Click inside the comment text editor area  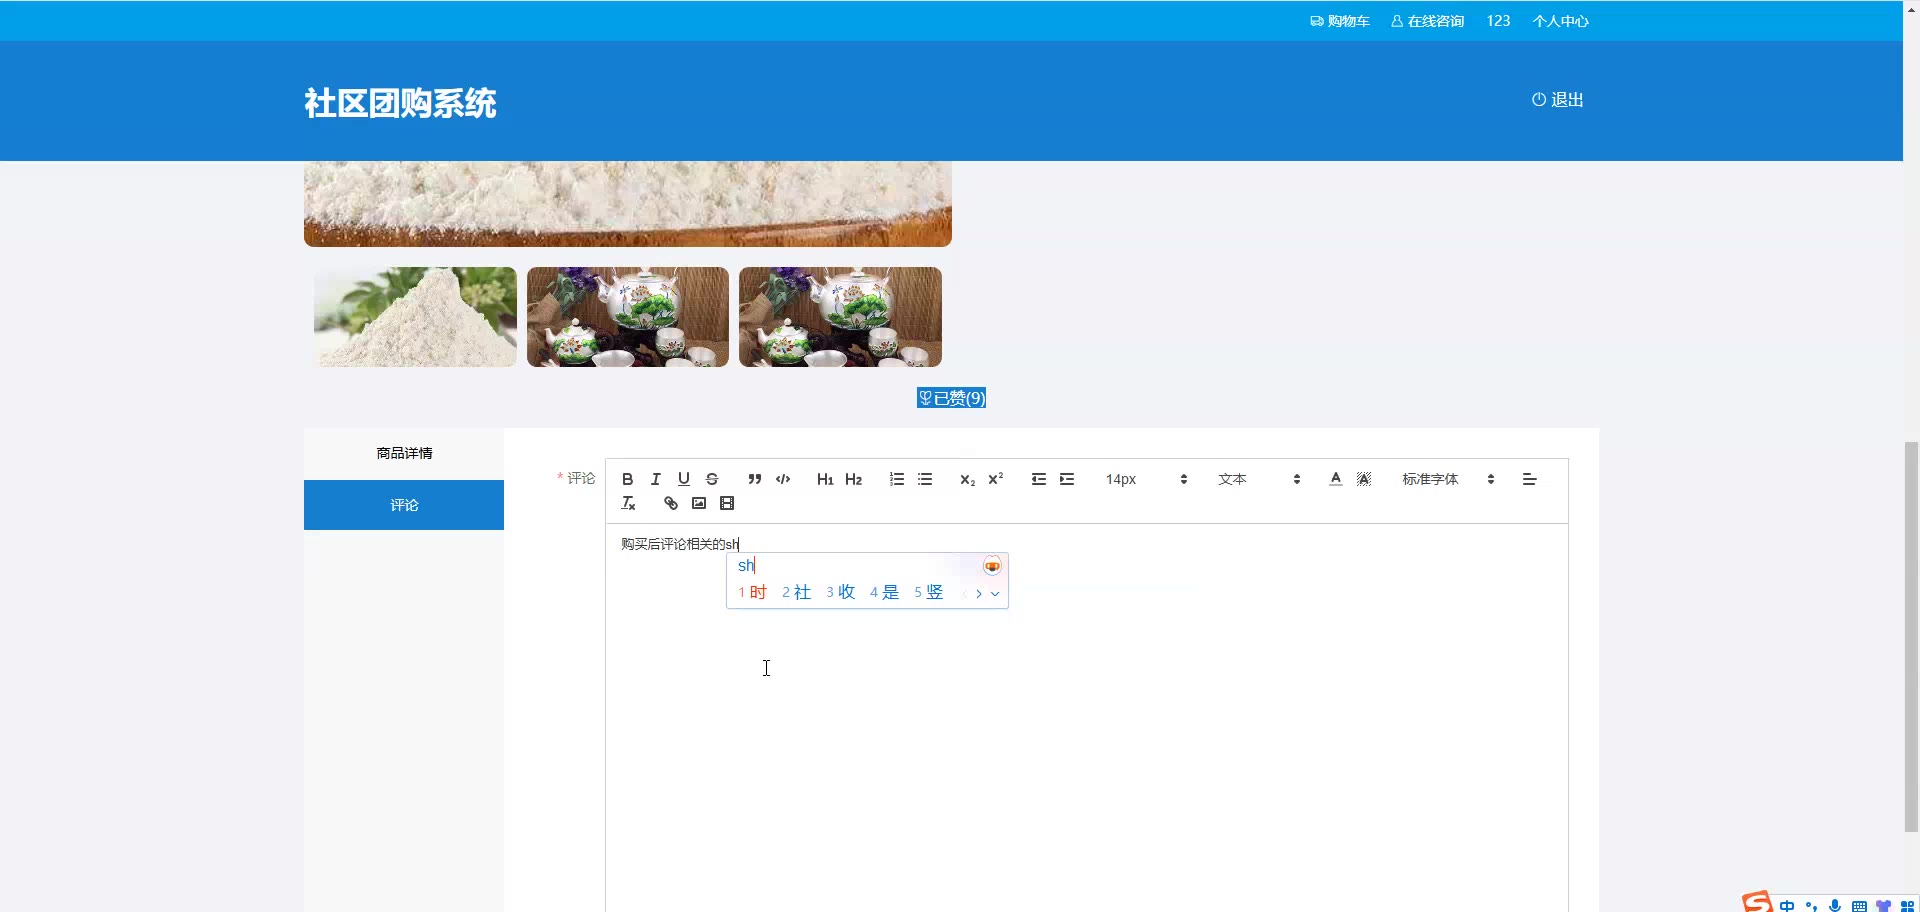pos(1086,718)
